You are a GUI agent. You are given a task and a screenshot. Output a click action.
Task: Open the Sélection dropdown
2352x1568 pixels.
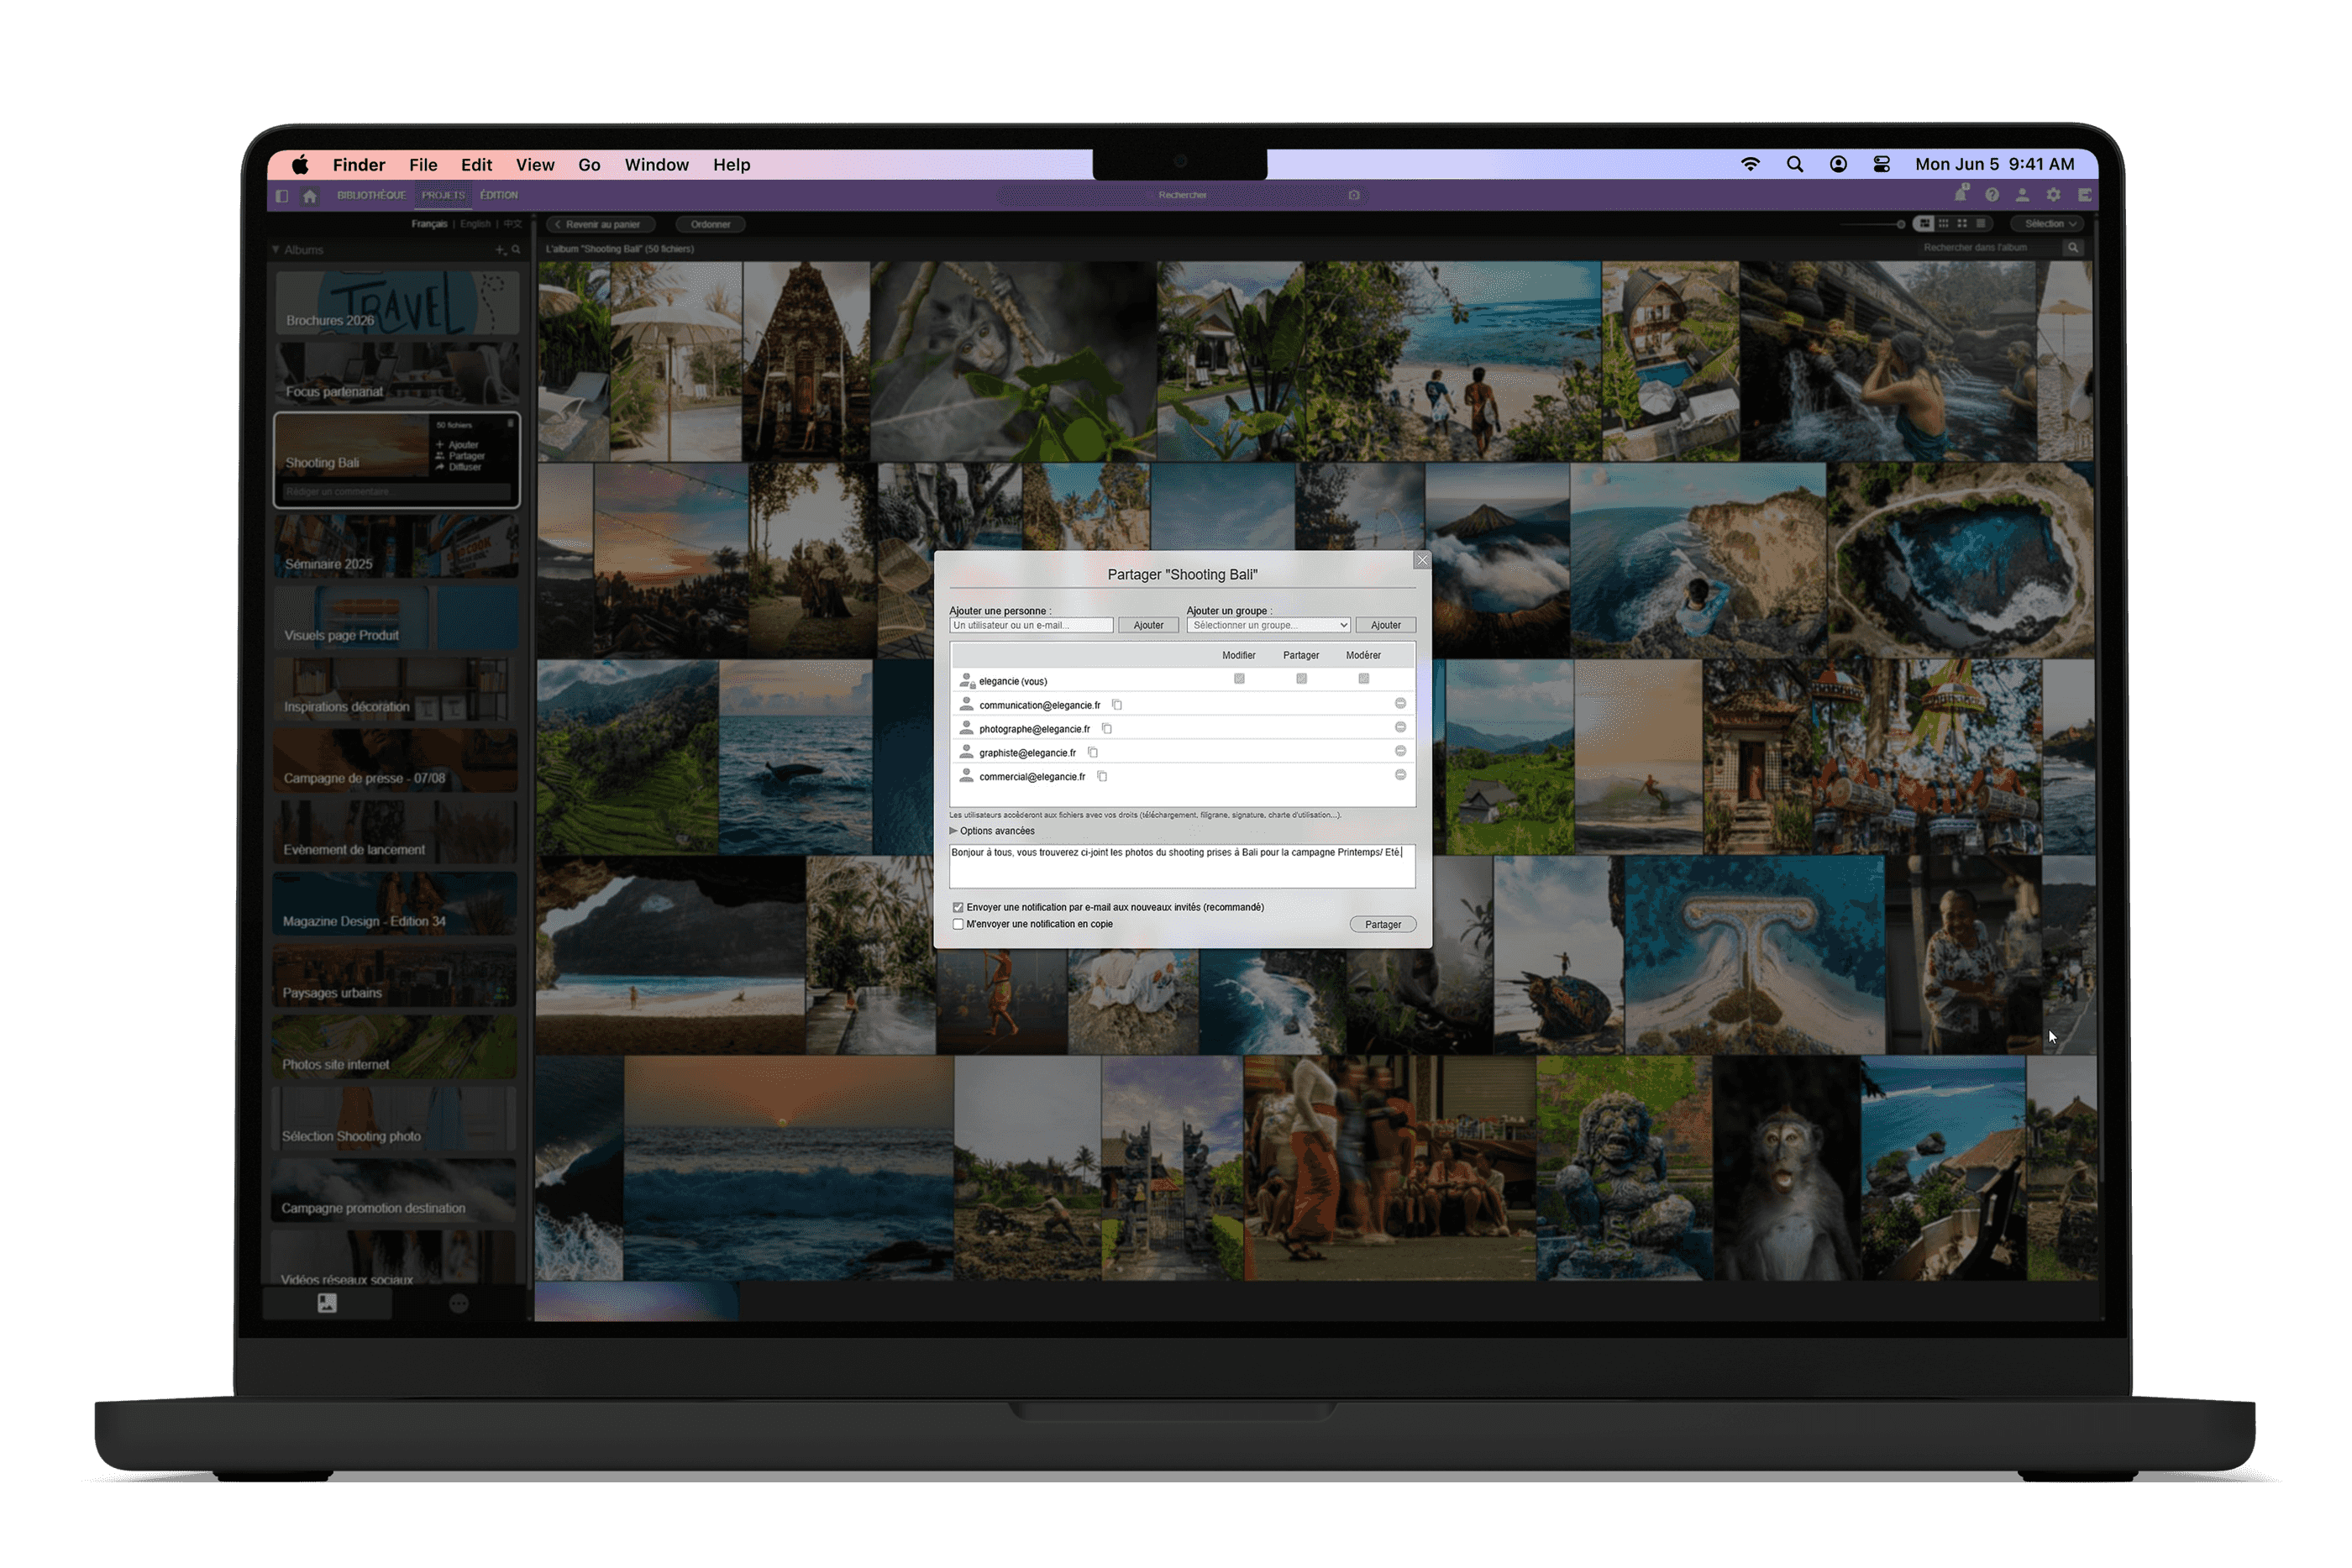(2049, 224)
